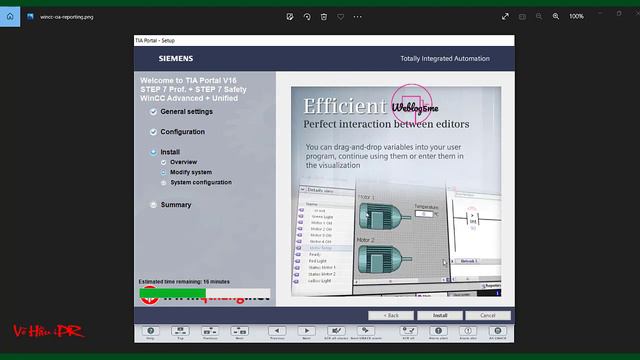Click the left-arrow Previous icon in bottom toolbar
Viewport: 640px width, 360px height.
click(x=277, y=331)
